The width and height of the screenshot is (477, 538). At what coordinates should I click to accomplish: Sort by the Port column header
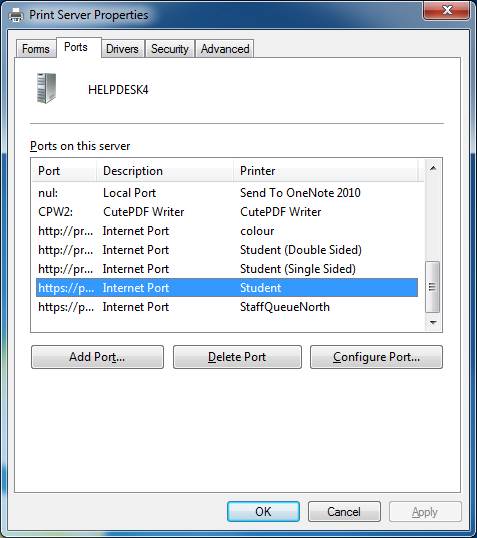[64, 171]
